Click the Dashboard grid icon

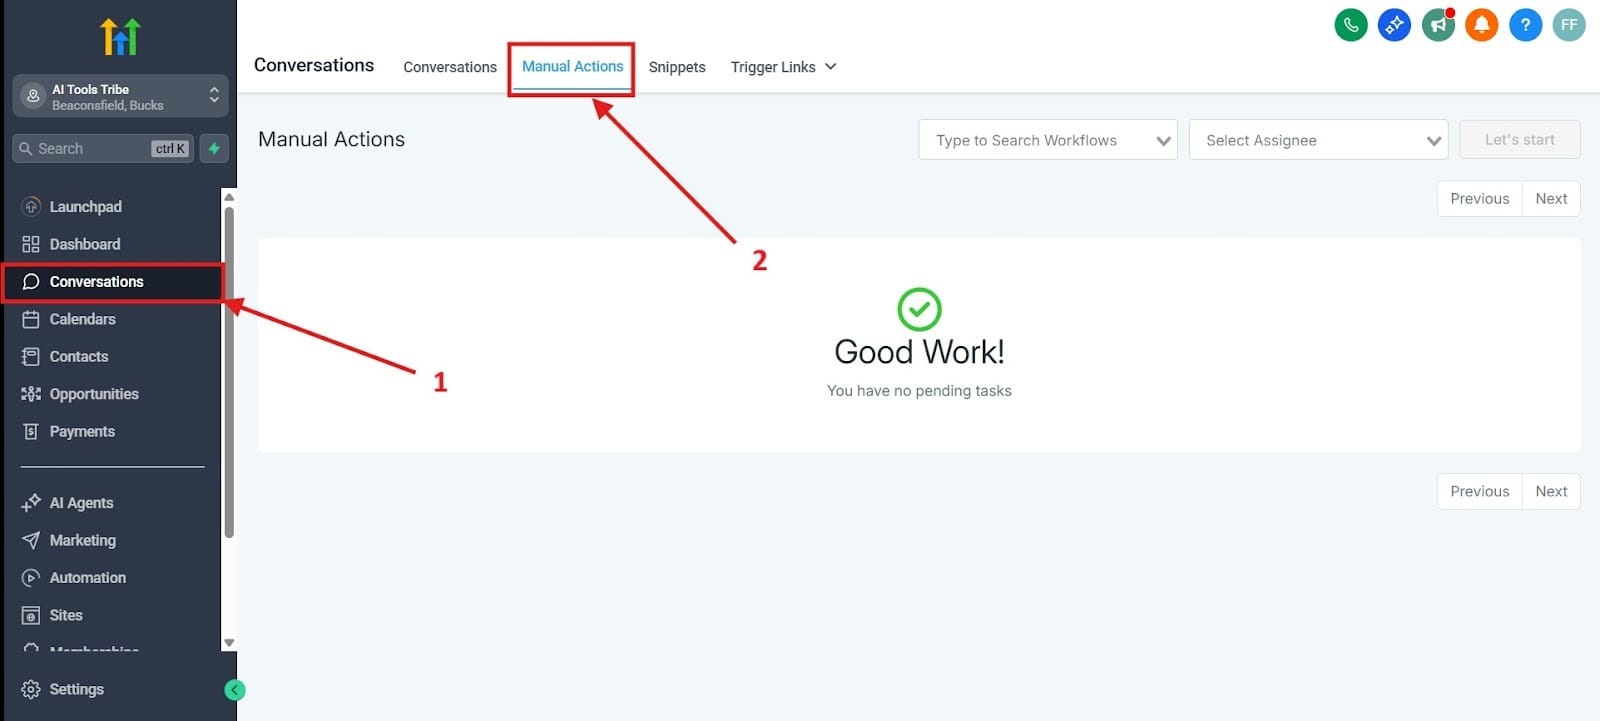(x=31, y=244)
